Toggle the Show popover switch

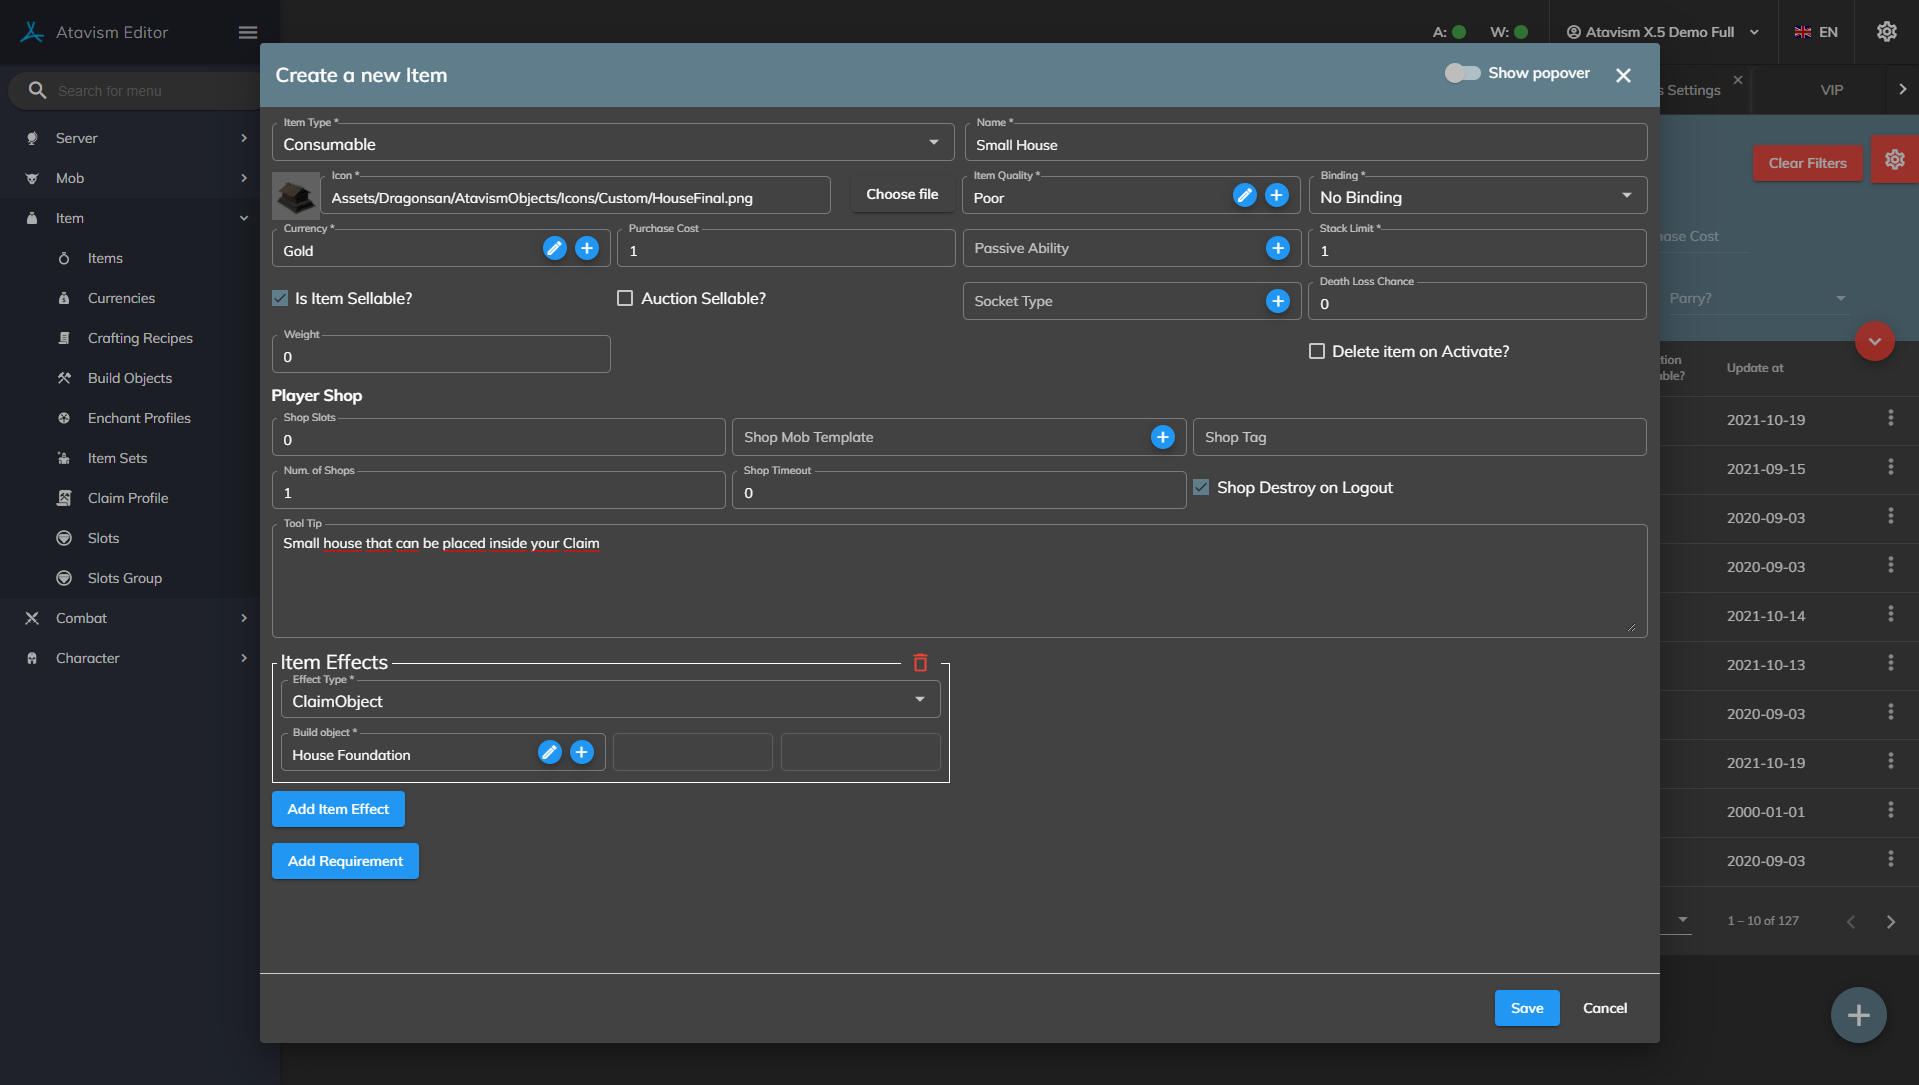click(1462, 74)
